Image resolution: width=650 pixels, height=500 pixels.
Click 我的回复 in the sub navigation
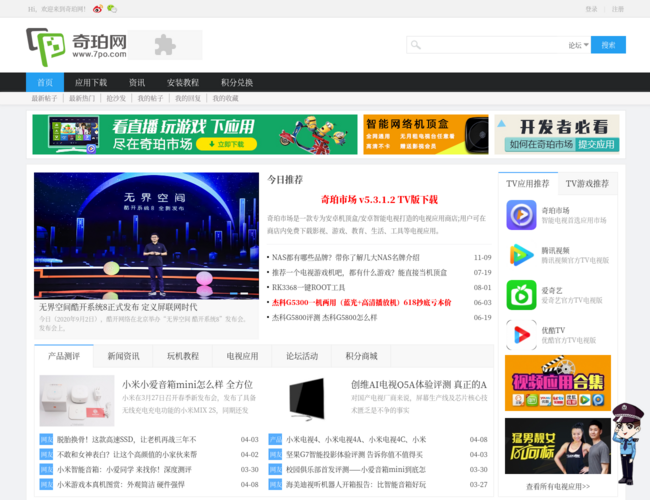click(188, 98)
